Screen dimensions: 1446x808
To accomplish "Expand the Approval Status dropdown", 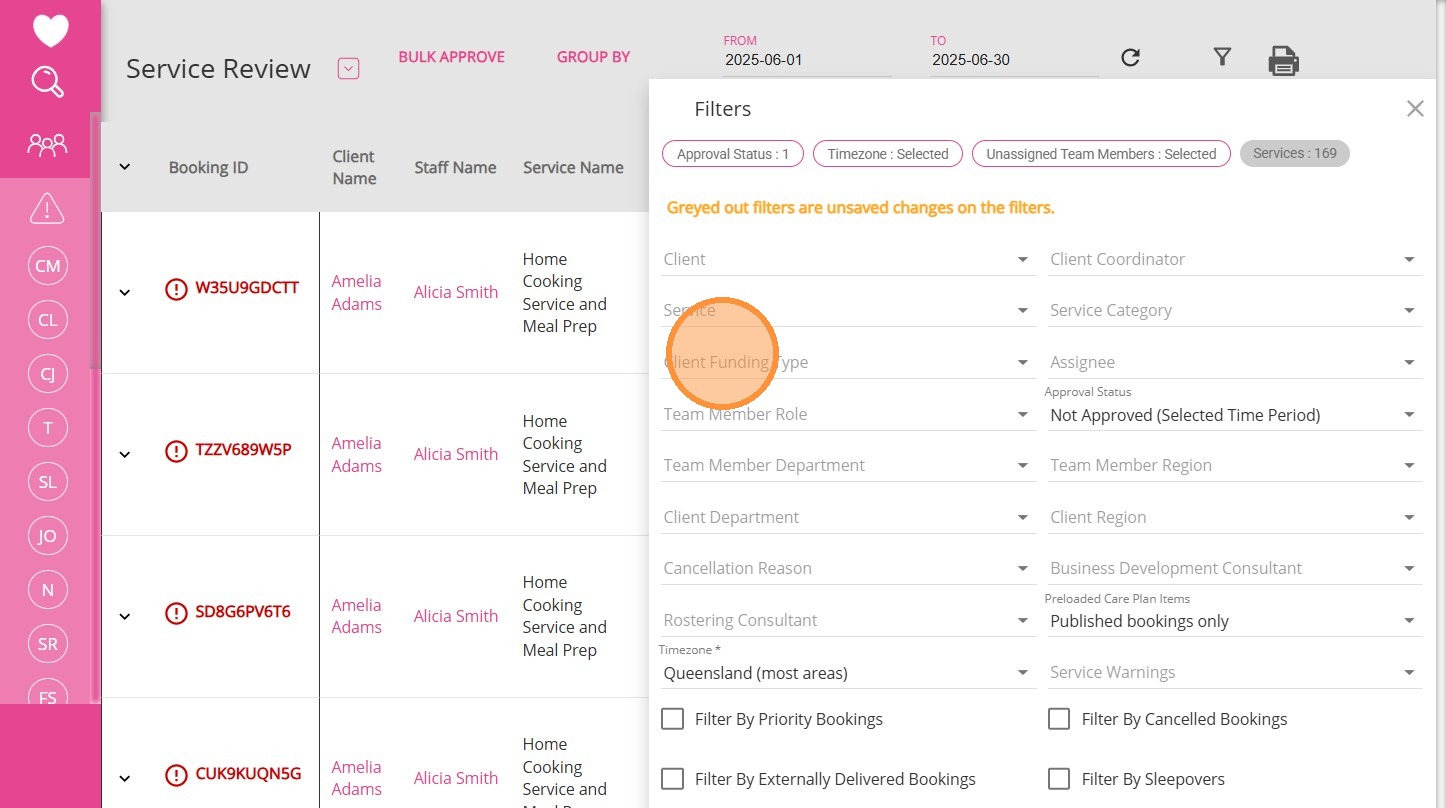I will [x=1234, y=415].
